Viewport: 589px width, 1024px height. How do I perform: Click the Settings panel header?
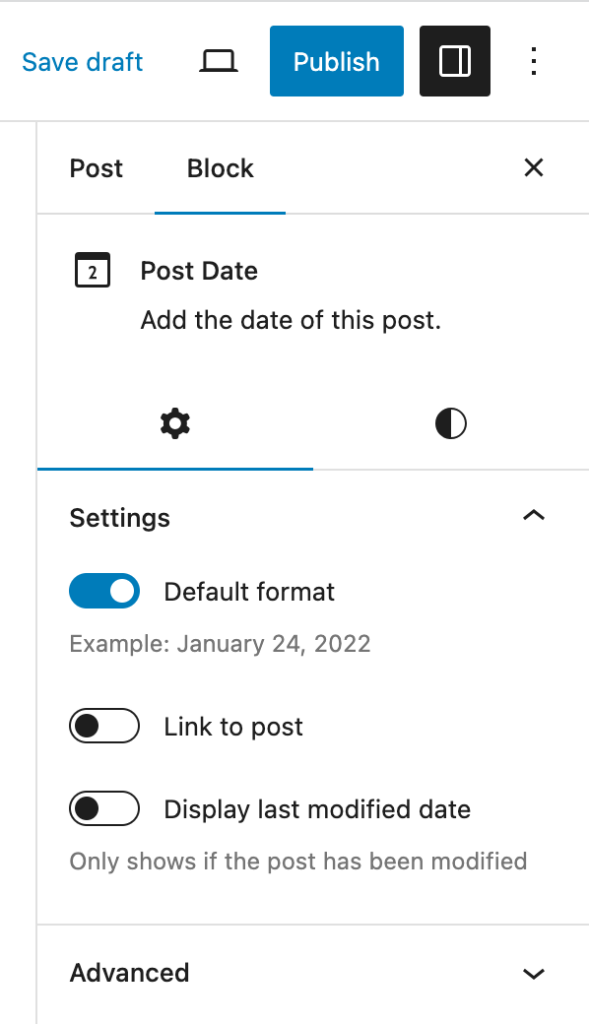120,518
